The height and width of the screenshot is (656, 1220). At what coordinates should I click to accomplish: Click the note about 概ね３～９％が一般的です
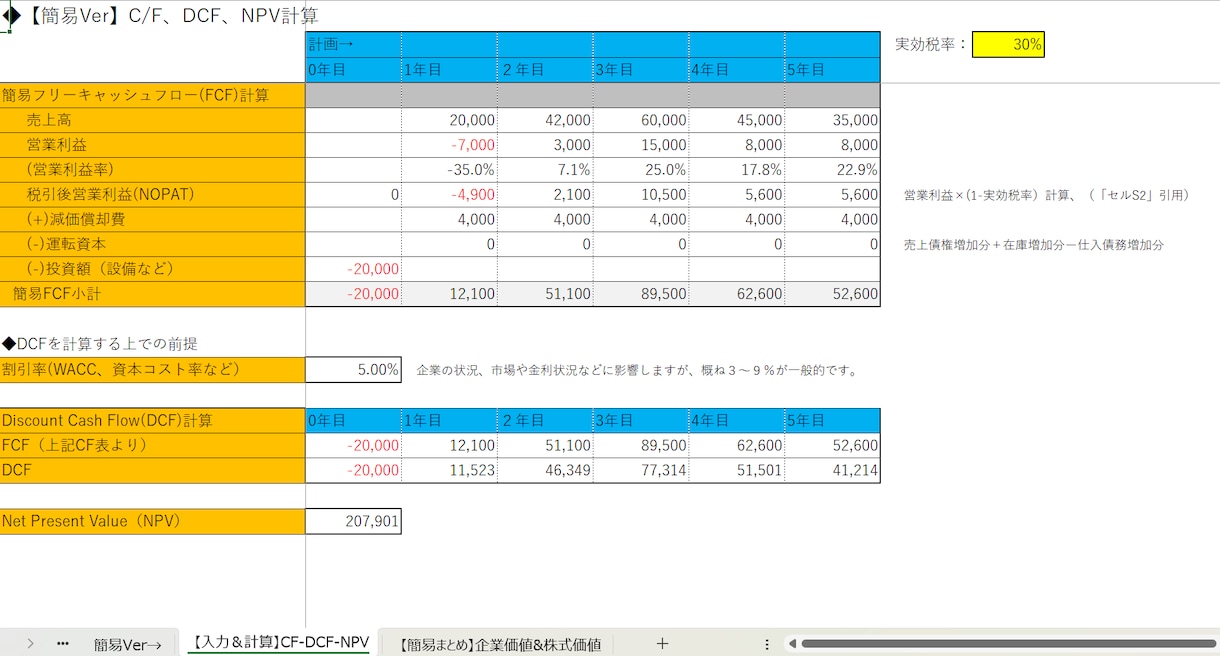click(637, 371)
